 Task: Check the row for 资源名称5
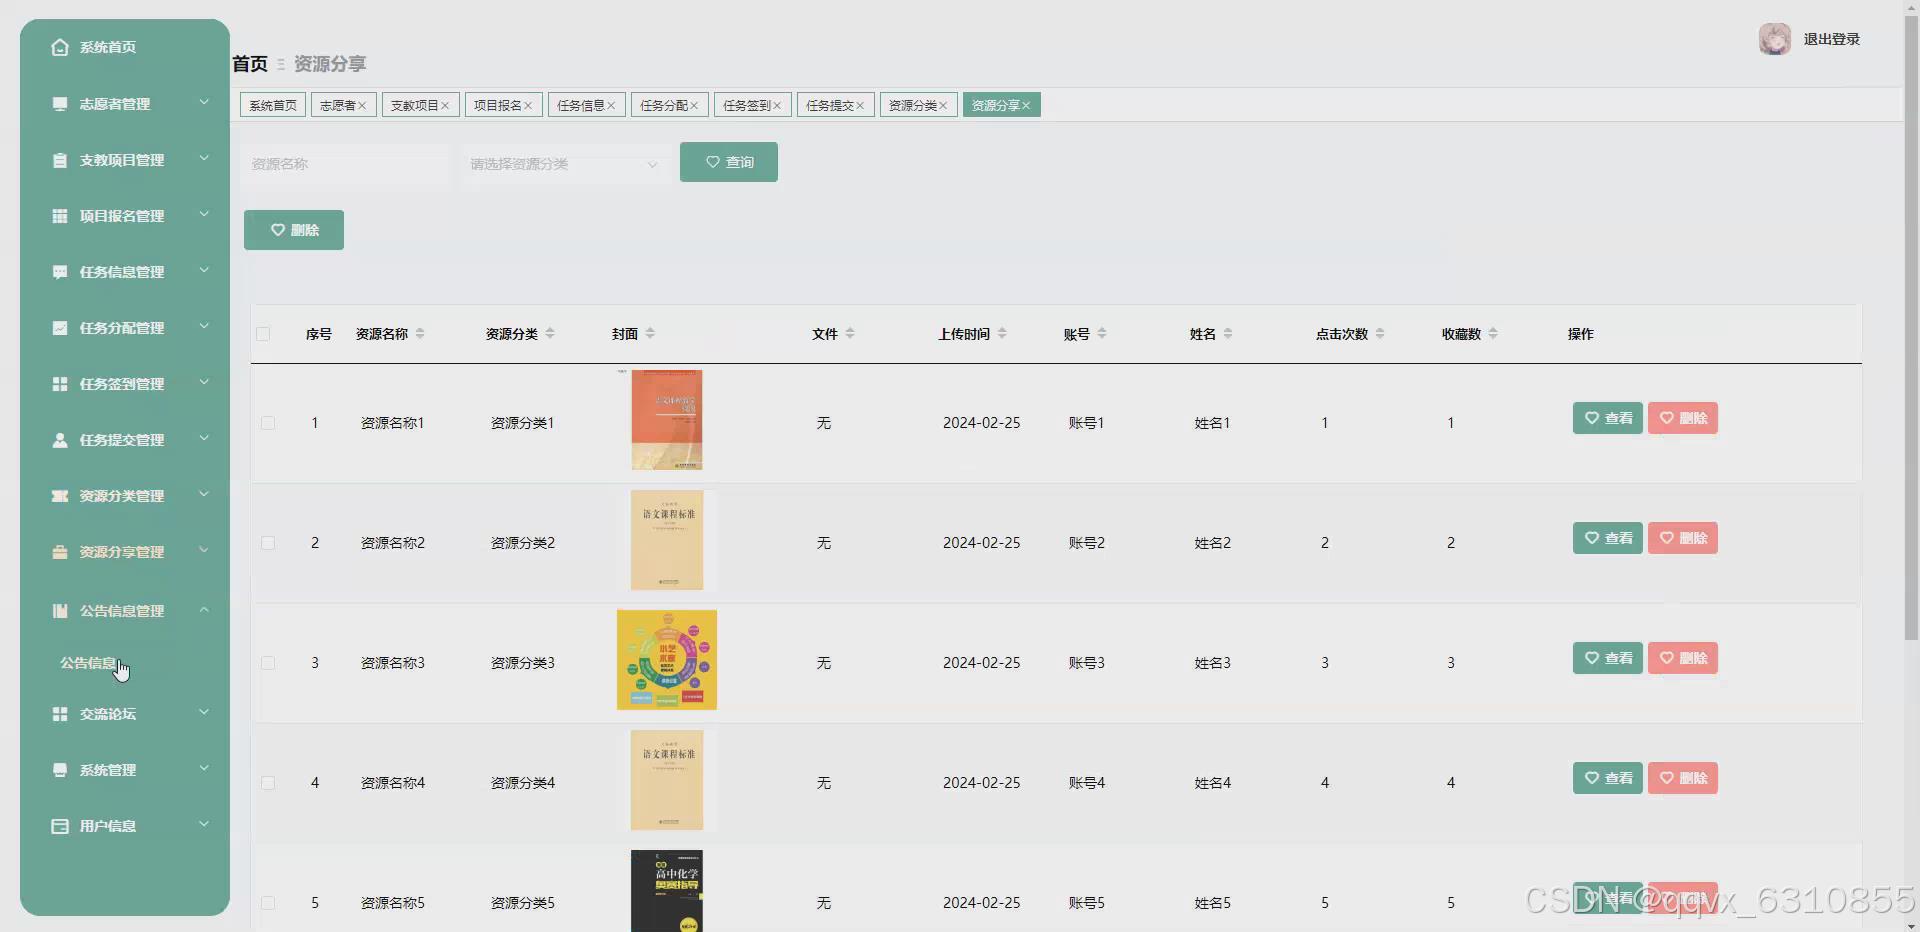268,903
